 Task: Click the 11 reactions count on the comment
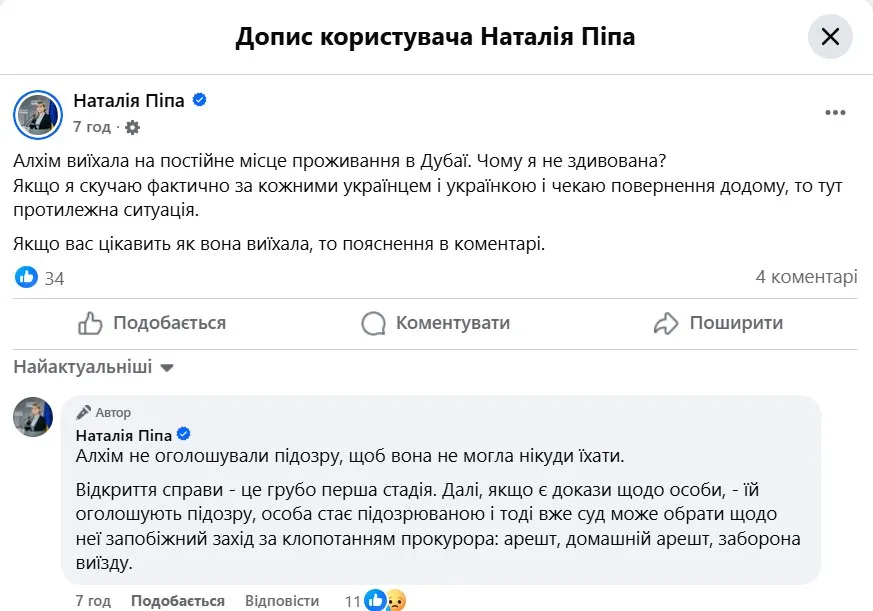(352, 600)
